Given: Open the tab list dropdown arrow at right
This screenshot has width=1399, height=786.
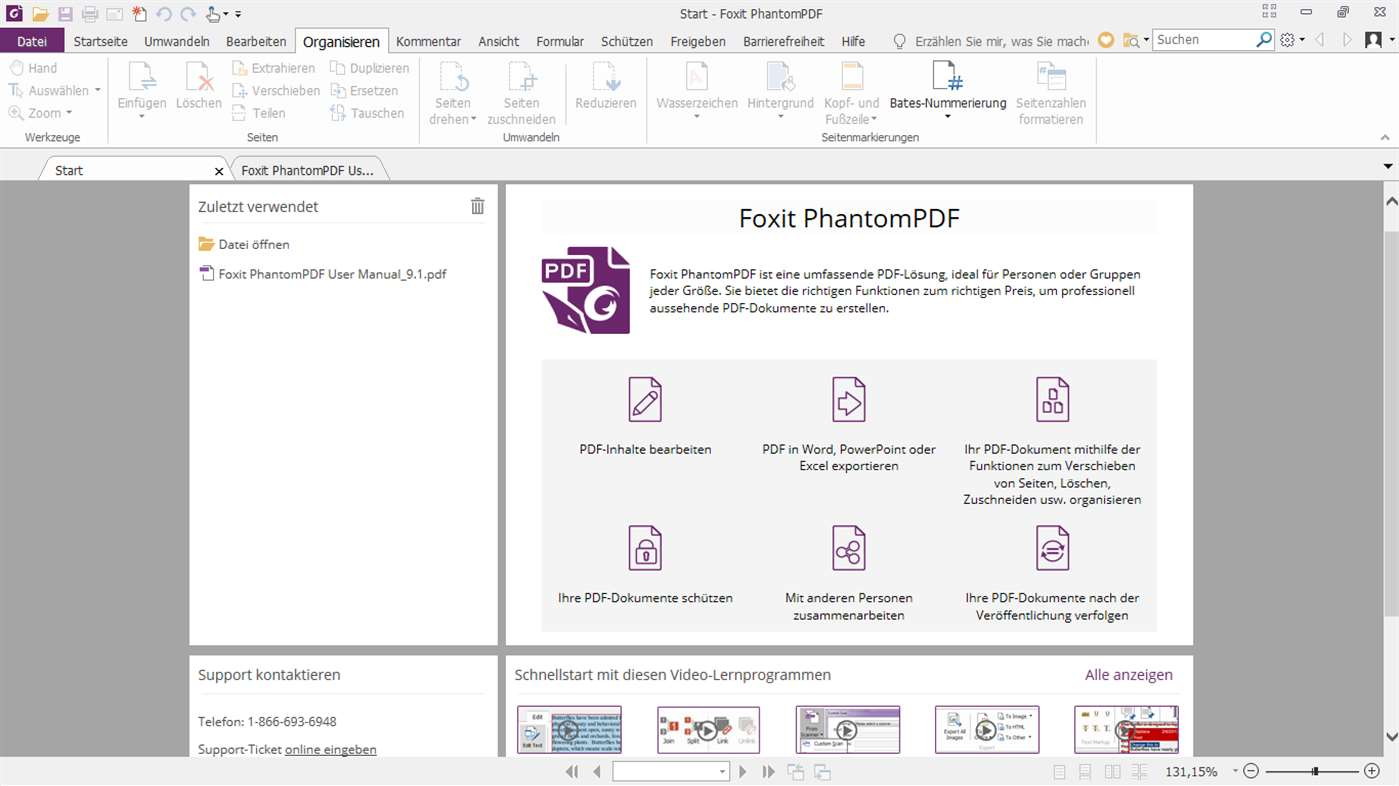Looking at the screenshot, I should [x=1388, y=166].
